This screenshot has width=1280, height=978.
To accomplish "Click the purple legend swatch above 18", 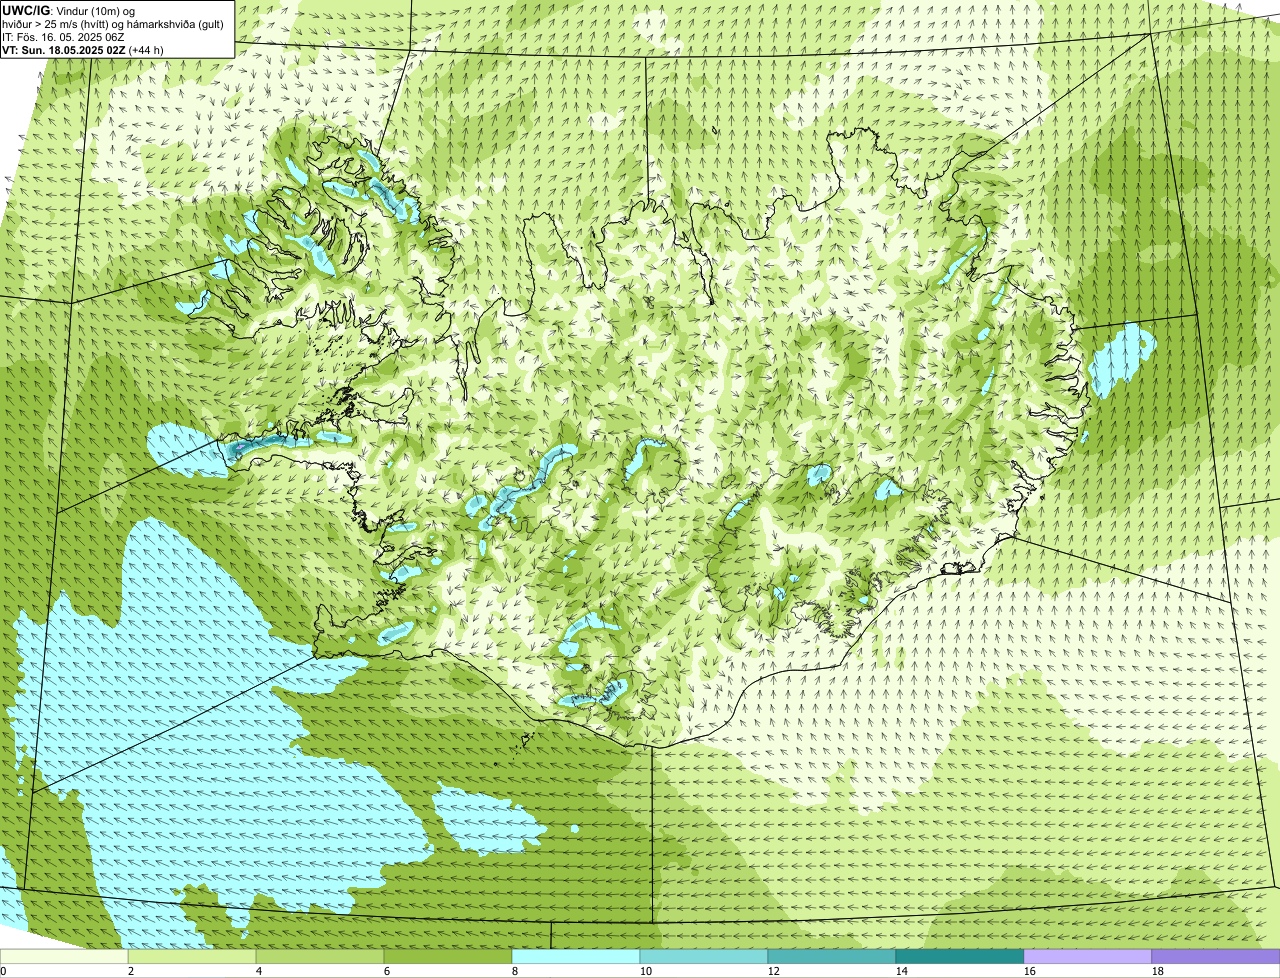I will 1216,956.
